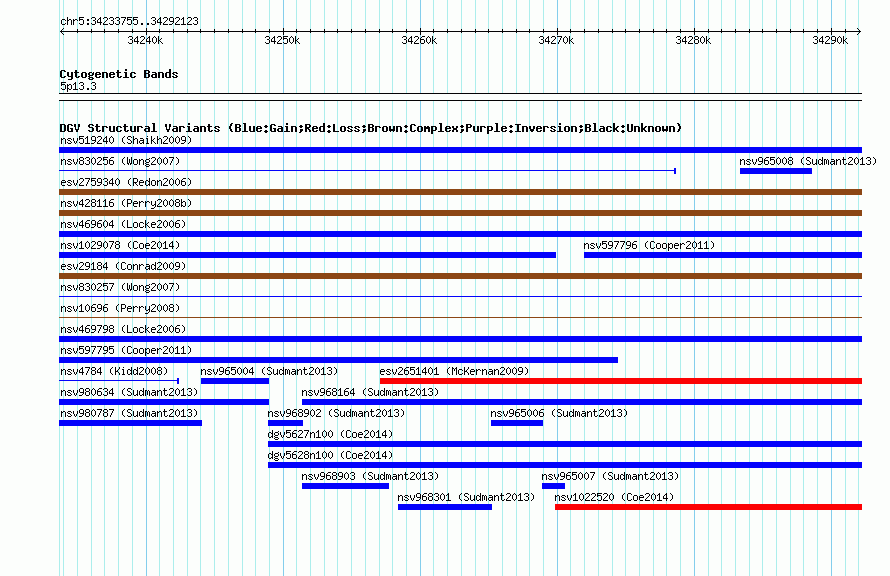This screenshot has height=576, width=890.
Task: Click the ruler's right end arrow
Action: coord(859,31)
